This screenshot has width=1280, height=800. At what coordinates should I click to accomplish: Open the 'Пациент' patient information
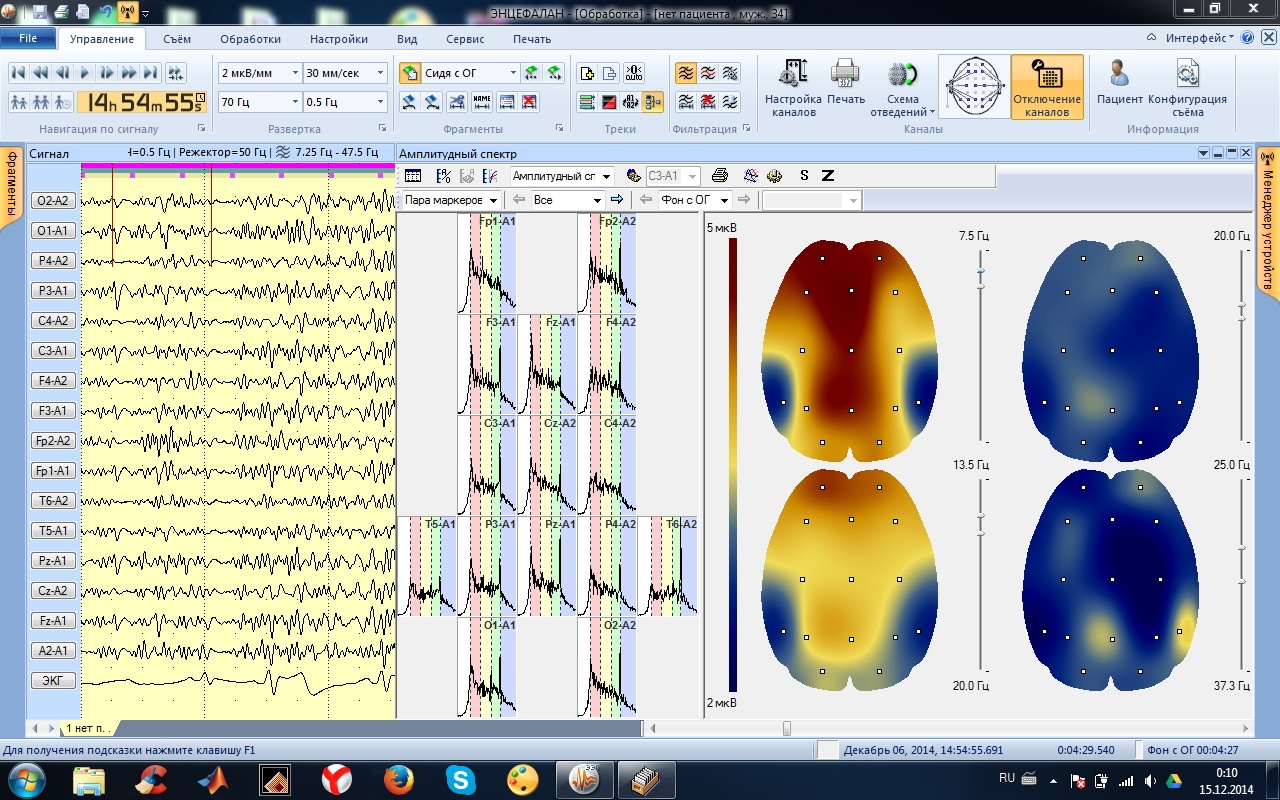point(1120,88)
